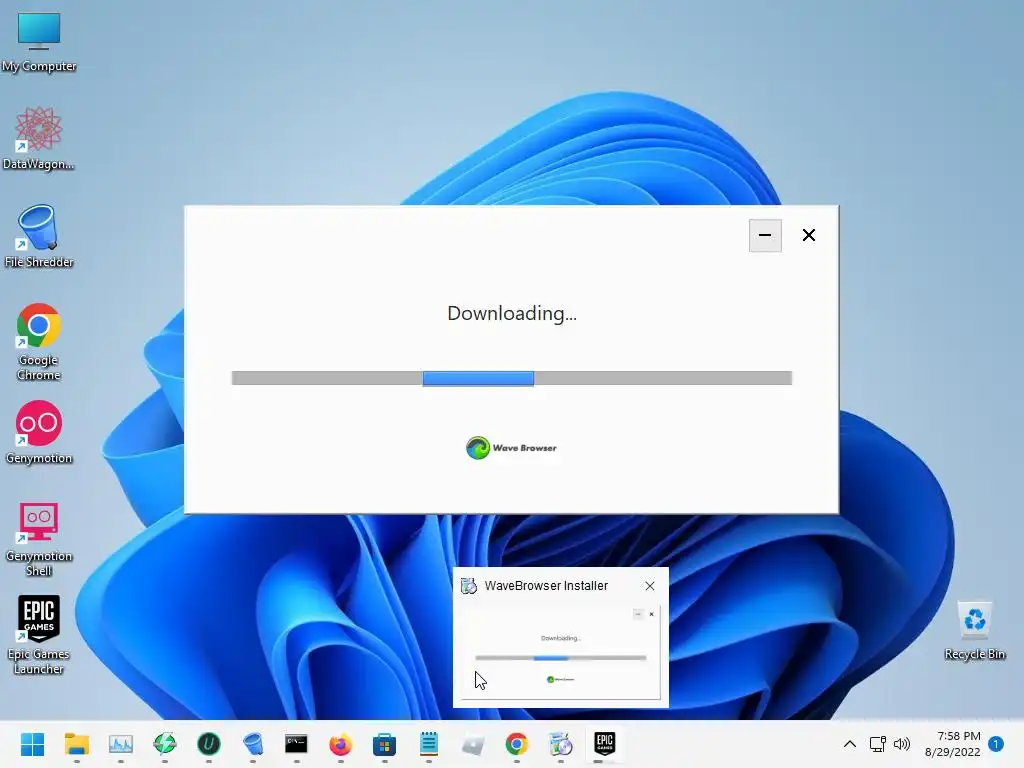The width and height of the screenshot is (1024, 768).
Task: Launch the DataWagon desktop shortcut
Action: coord(39,138)
